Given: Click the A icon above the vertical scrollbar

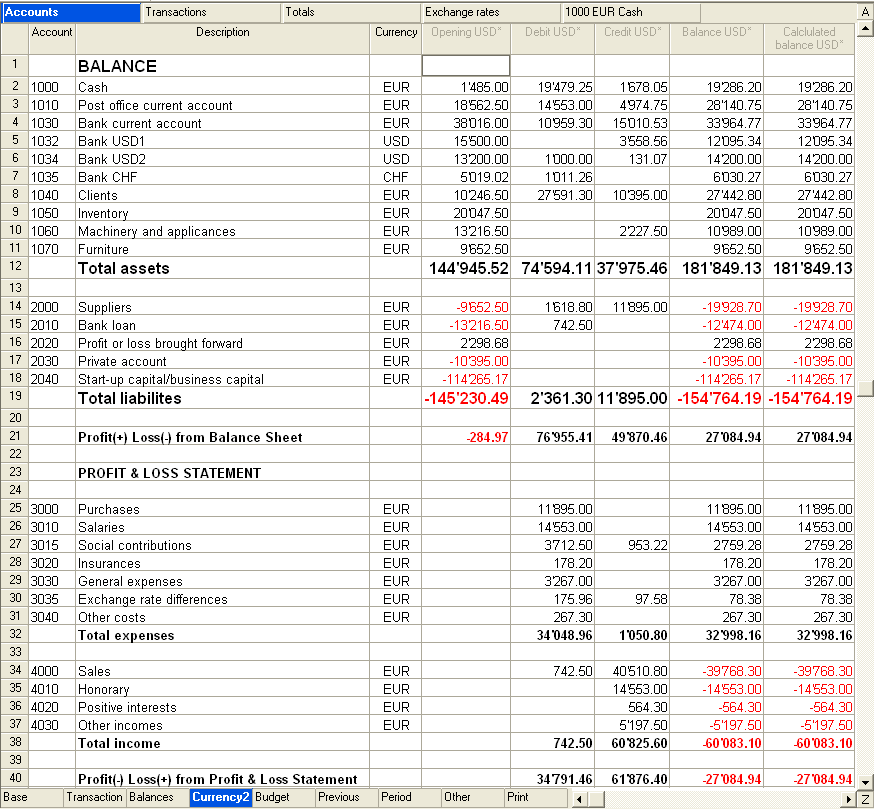Looking at the screenshot, I should [865, 12].
